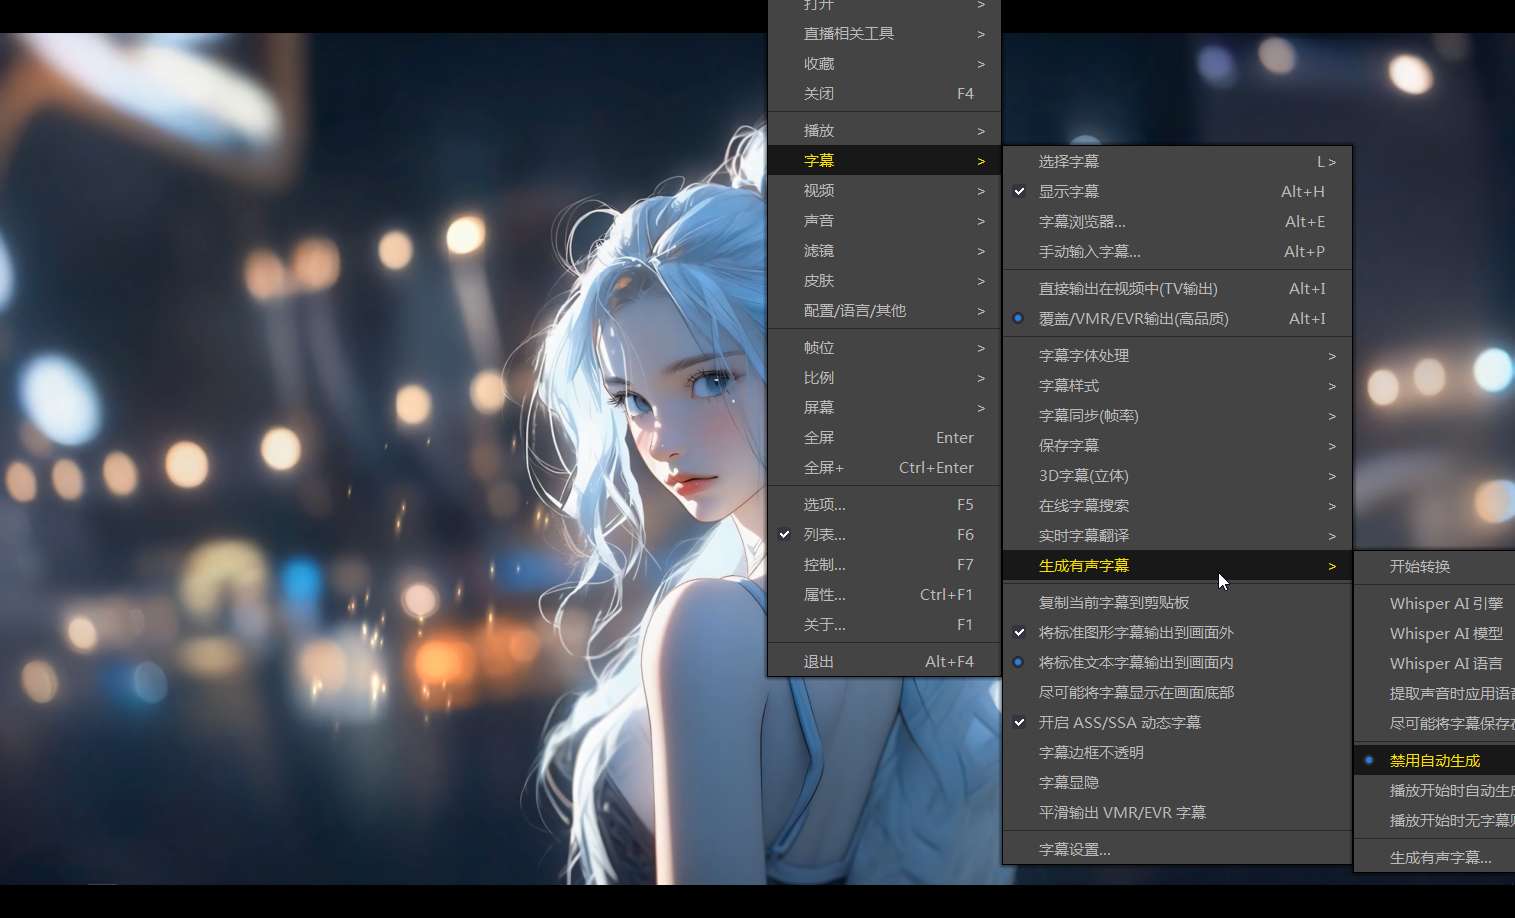The height and width of the screenshot is (918, 1515).
Task: Click 关闭 F4 menu entry
Action: (884, 93)
